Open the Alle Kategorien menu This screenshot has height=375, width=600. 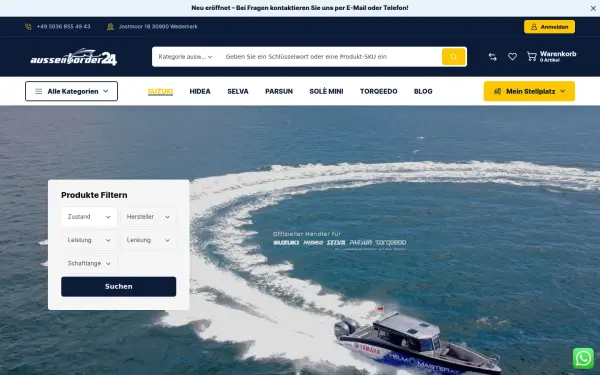pos(72,91)
